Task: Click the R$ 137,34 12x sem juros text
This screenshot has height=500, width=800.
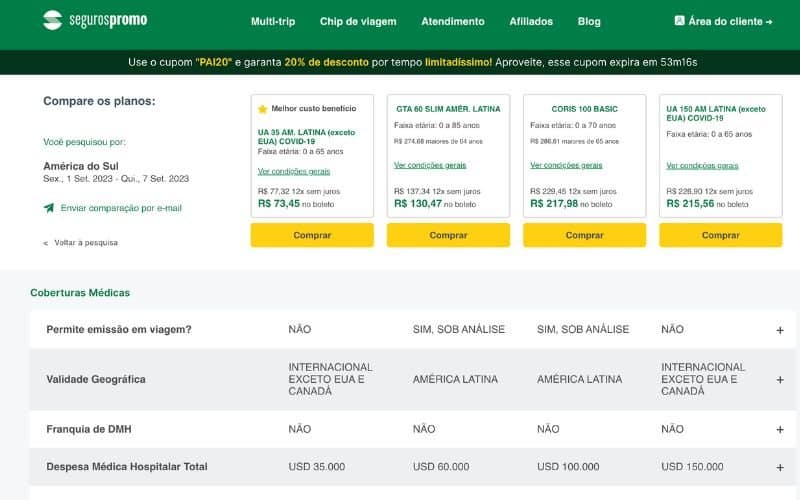Action: click(437, 191)
